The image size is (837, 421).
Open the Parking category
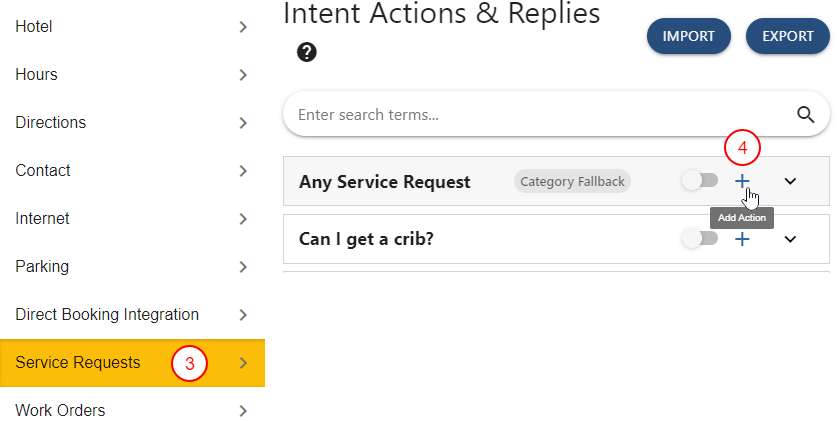point(130,267)
